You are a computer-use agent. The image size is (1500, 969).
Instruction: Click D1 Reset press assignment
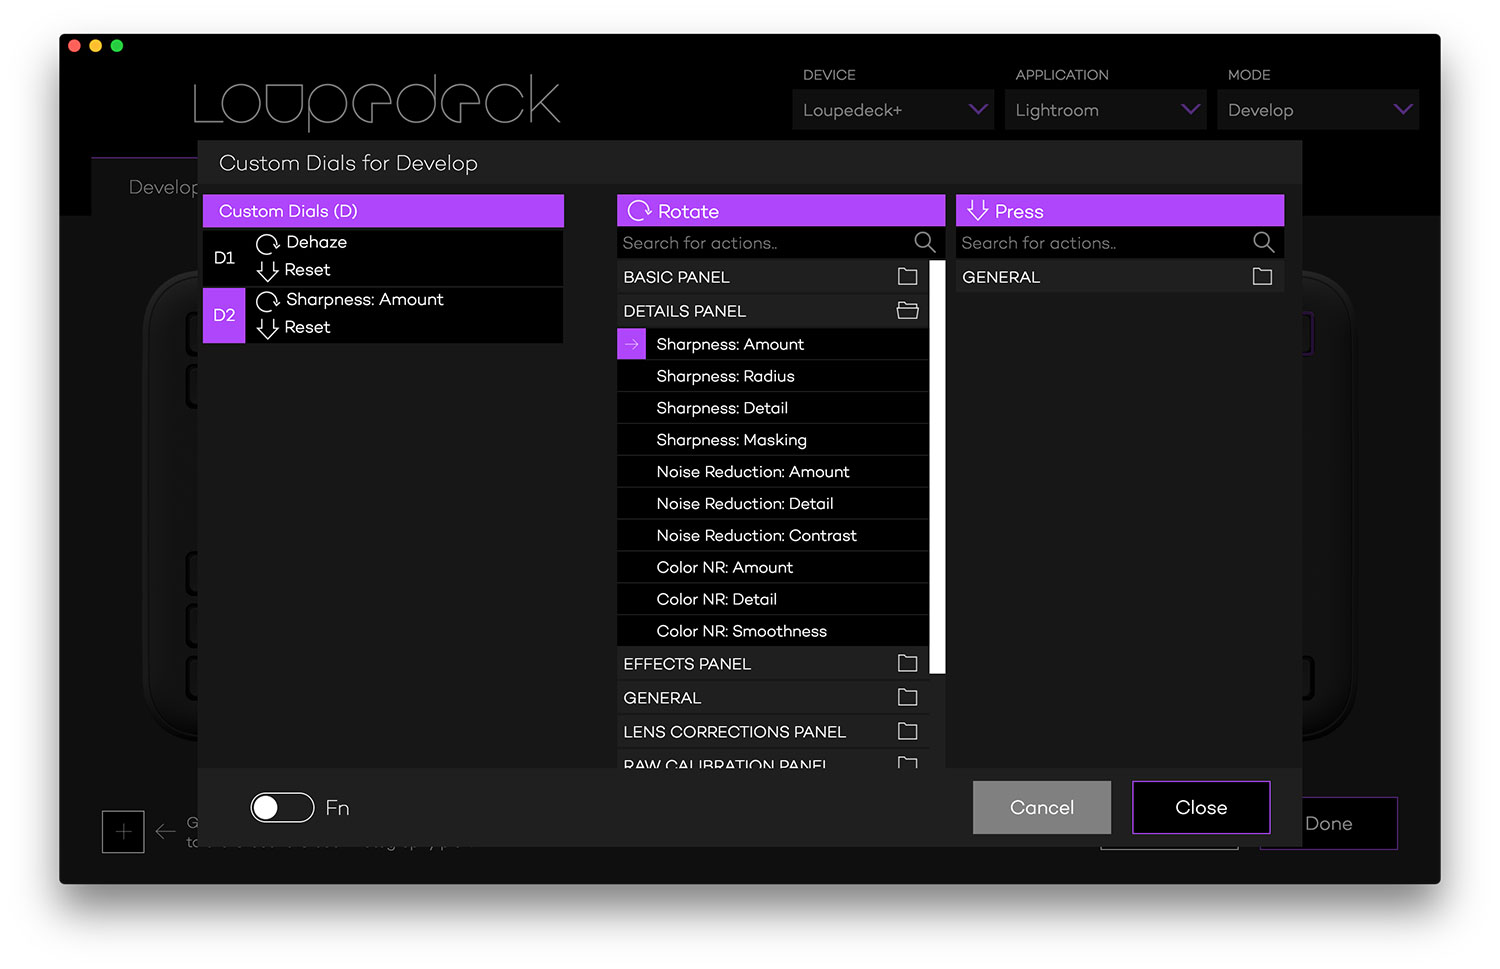tap(307, 270)
